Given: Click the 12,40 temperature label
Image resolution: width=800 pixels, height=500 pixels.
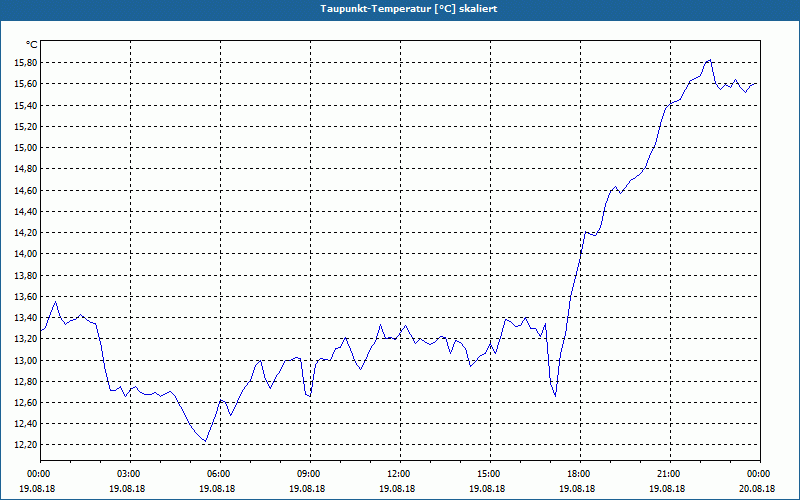Looking at the screenshot, I should click(x=27, y=423).
